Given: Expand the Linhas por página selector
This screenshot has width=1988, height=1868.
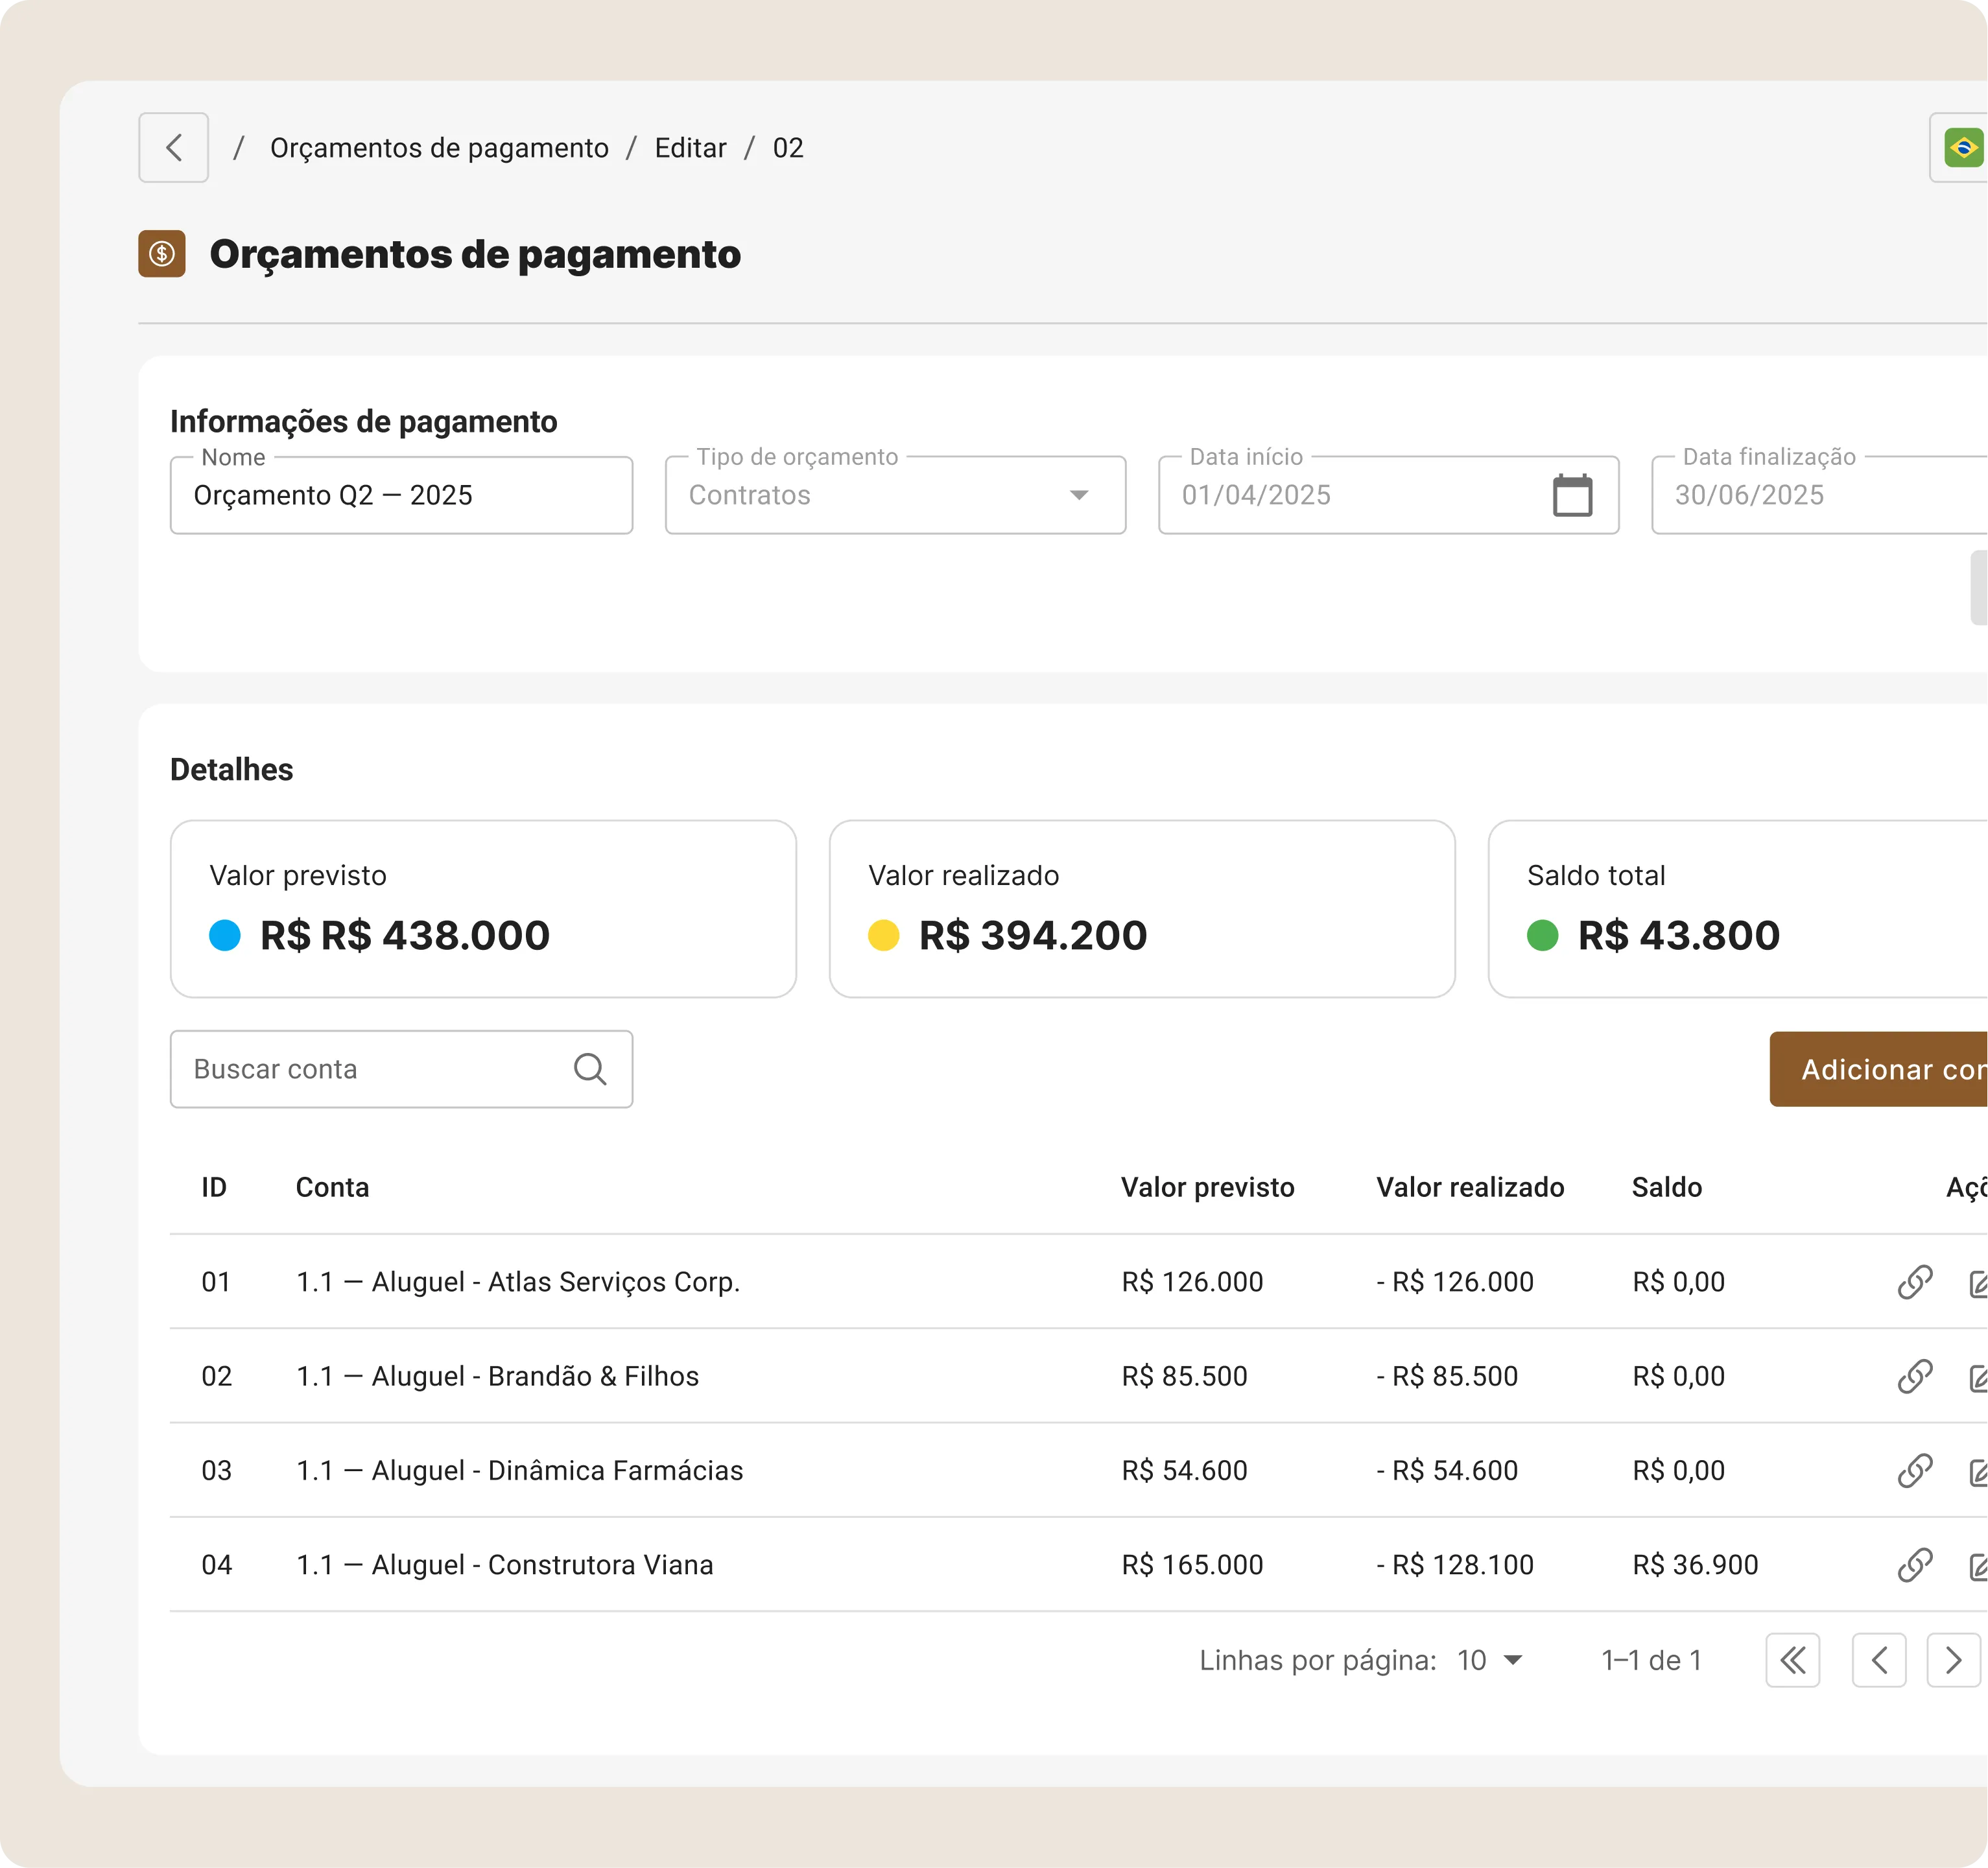Looking at the screenshot, I should [x=1489, y=1660].
